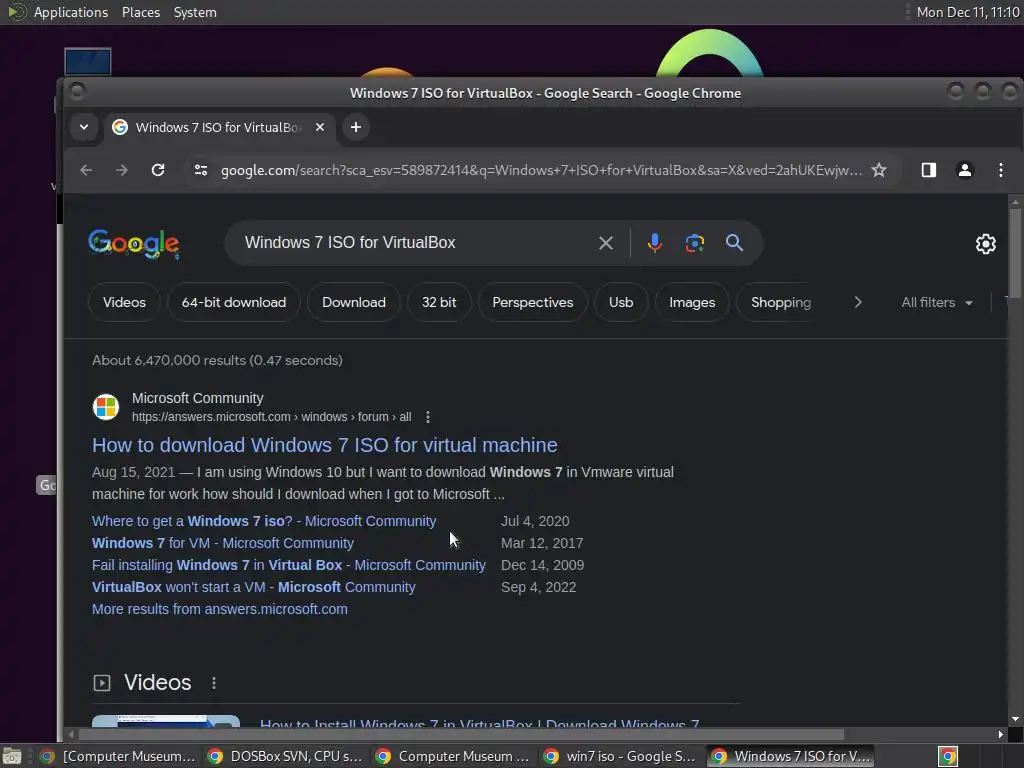The height and width of the screenshot is (768, 1024).
Task: Open video thumbnail below Videos heading
Action: [x=166, y=721]
